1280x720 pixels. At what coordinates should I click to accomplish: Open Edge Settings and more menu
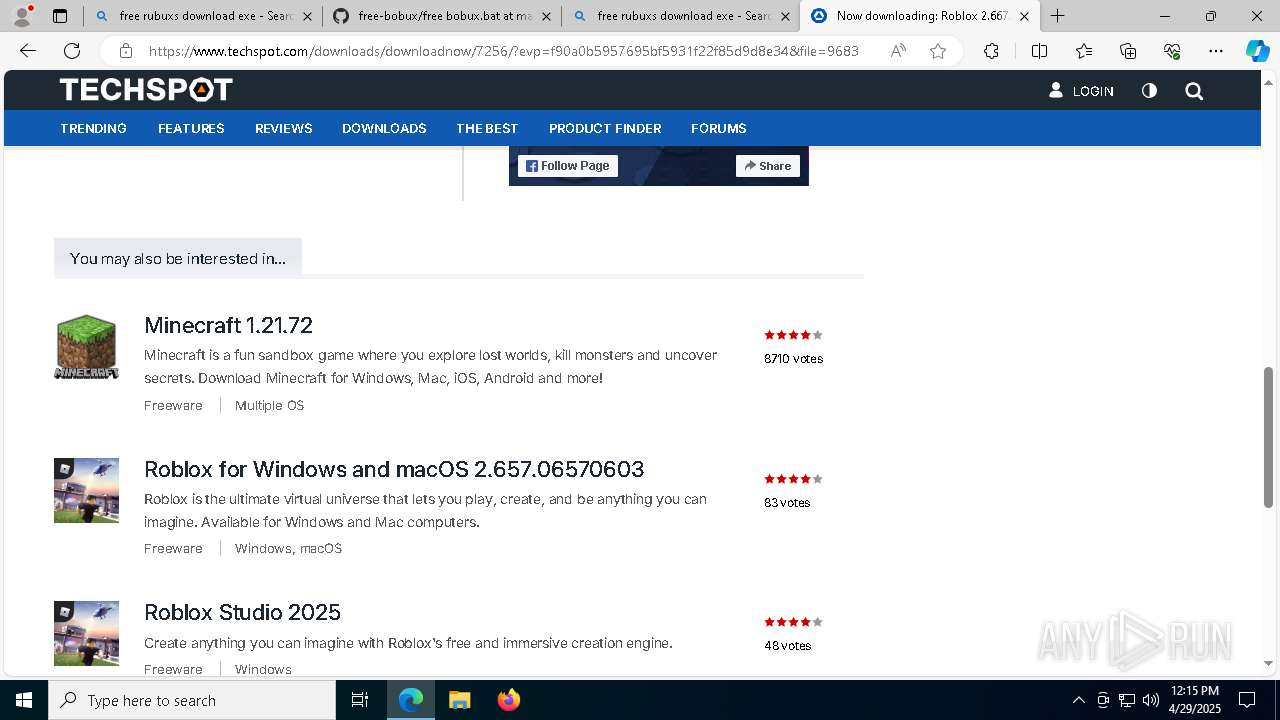(x=1216, y=51)
